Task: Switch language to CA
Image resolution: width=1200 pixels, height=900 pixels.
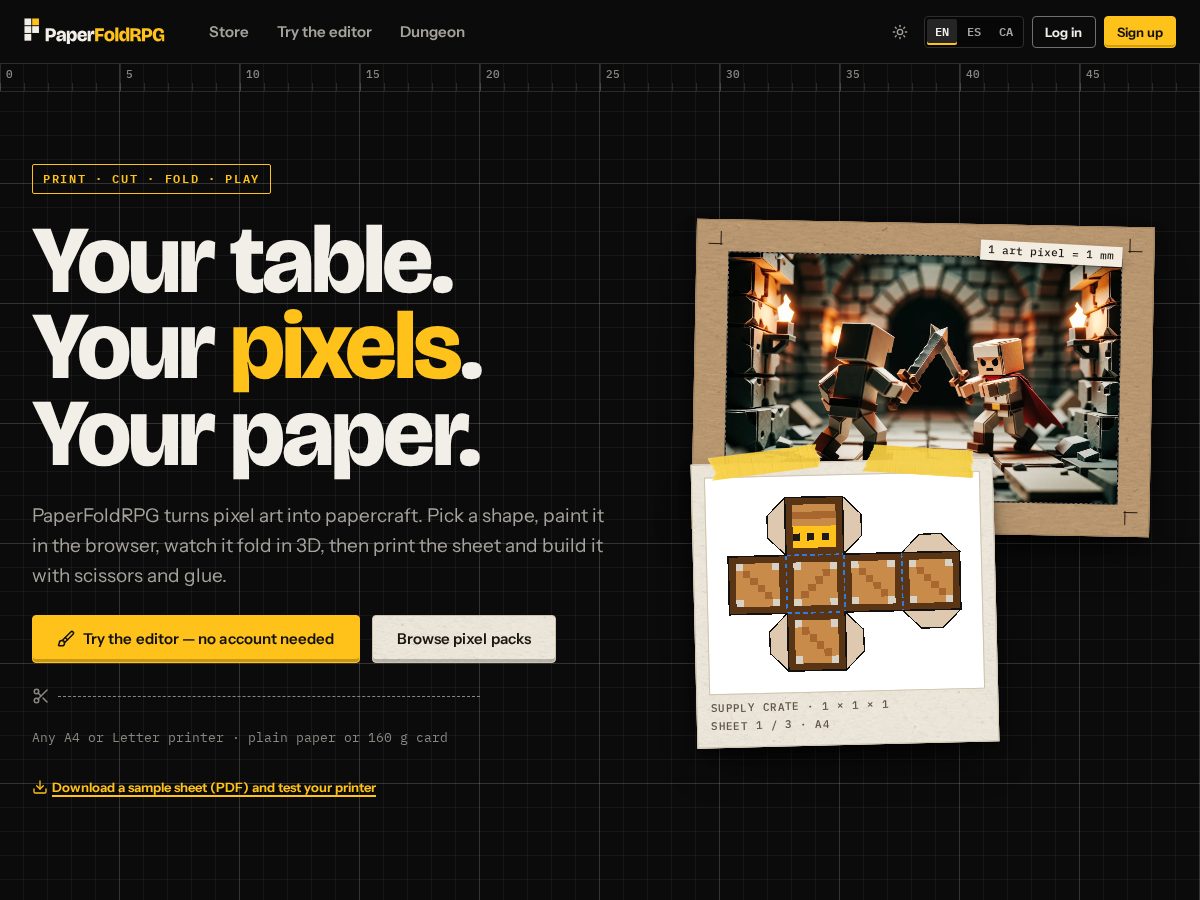Action: 1006,32
